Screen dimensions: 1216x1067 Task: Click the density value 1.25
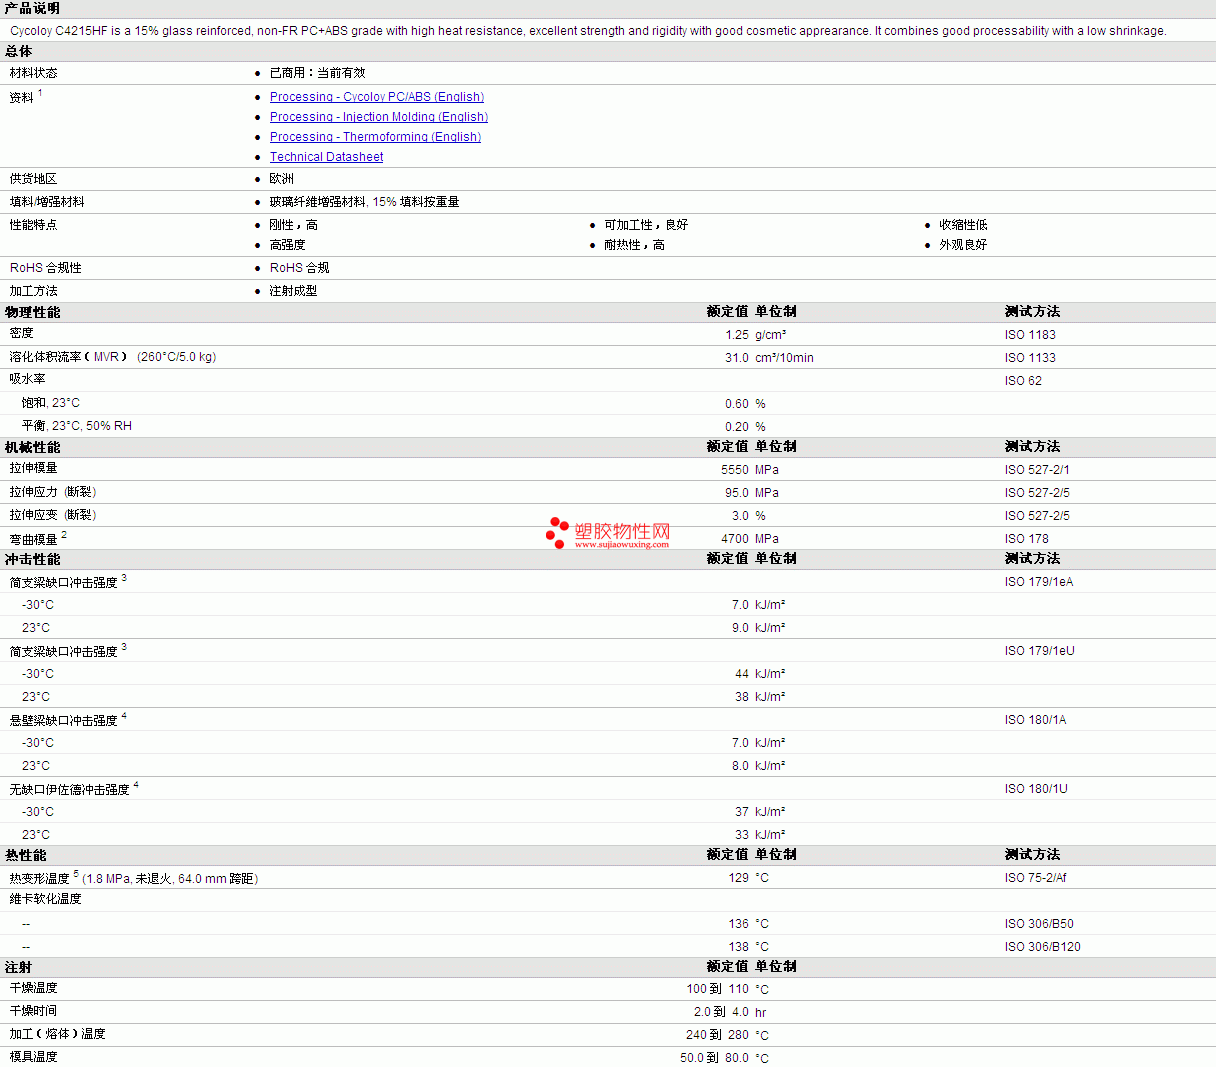(x=737, y=335)
